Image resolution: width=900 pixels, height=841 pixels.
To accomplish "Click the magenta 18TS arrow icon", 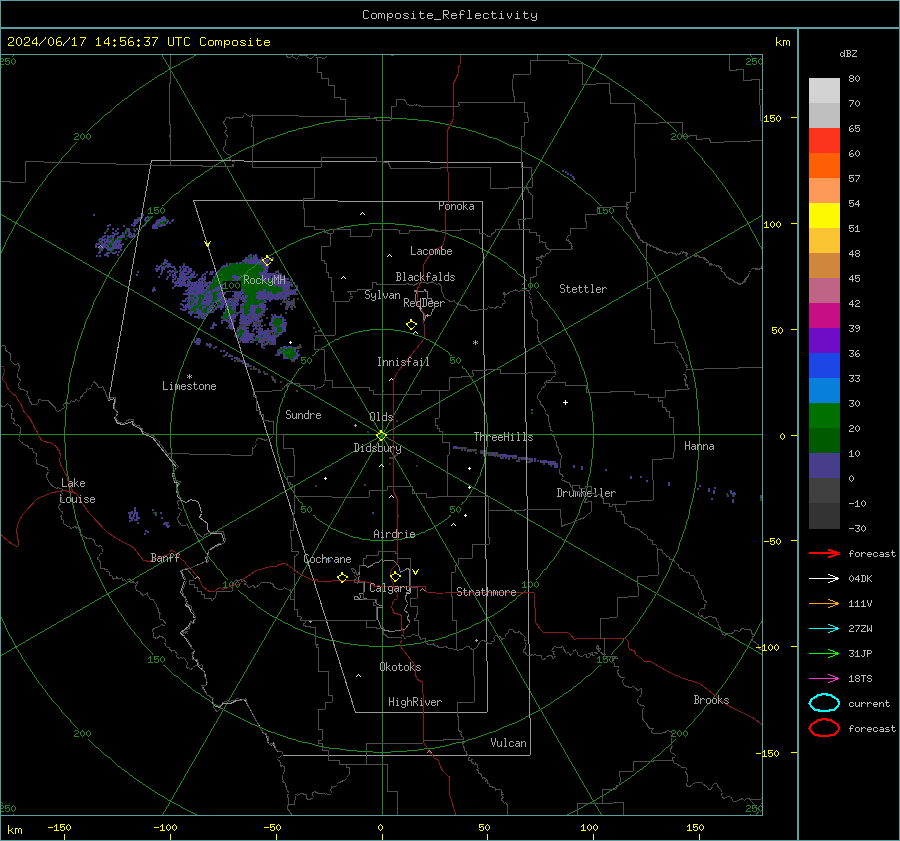I will pyautogui.click(x=824, y=679).
